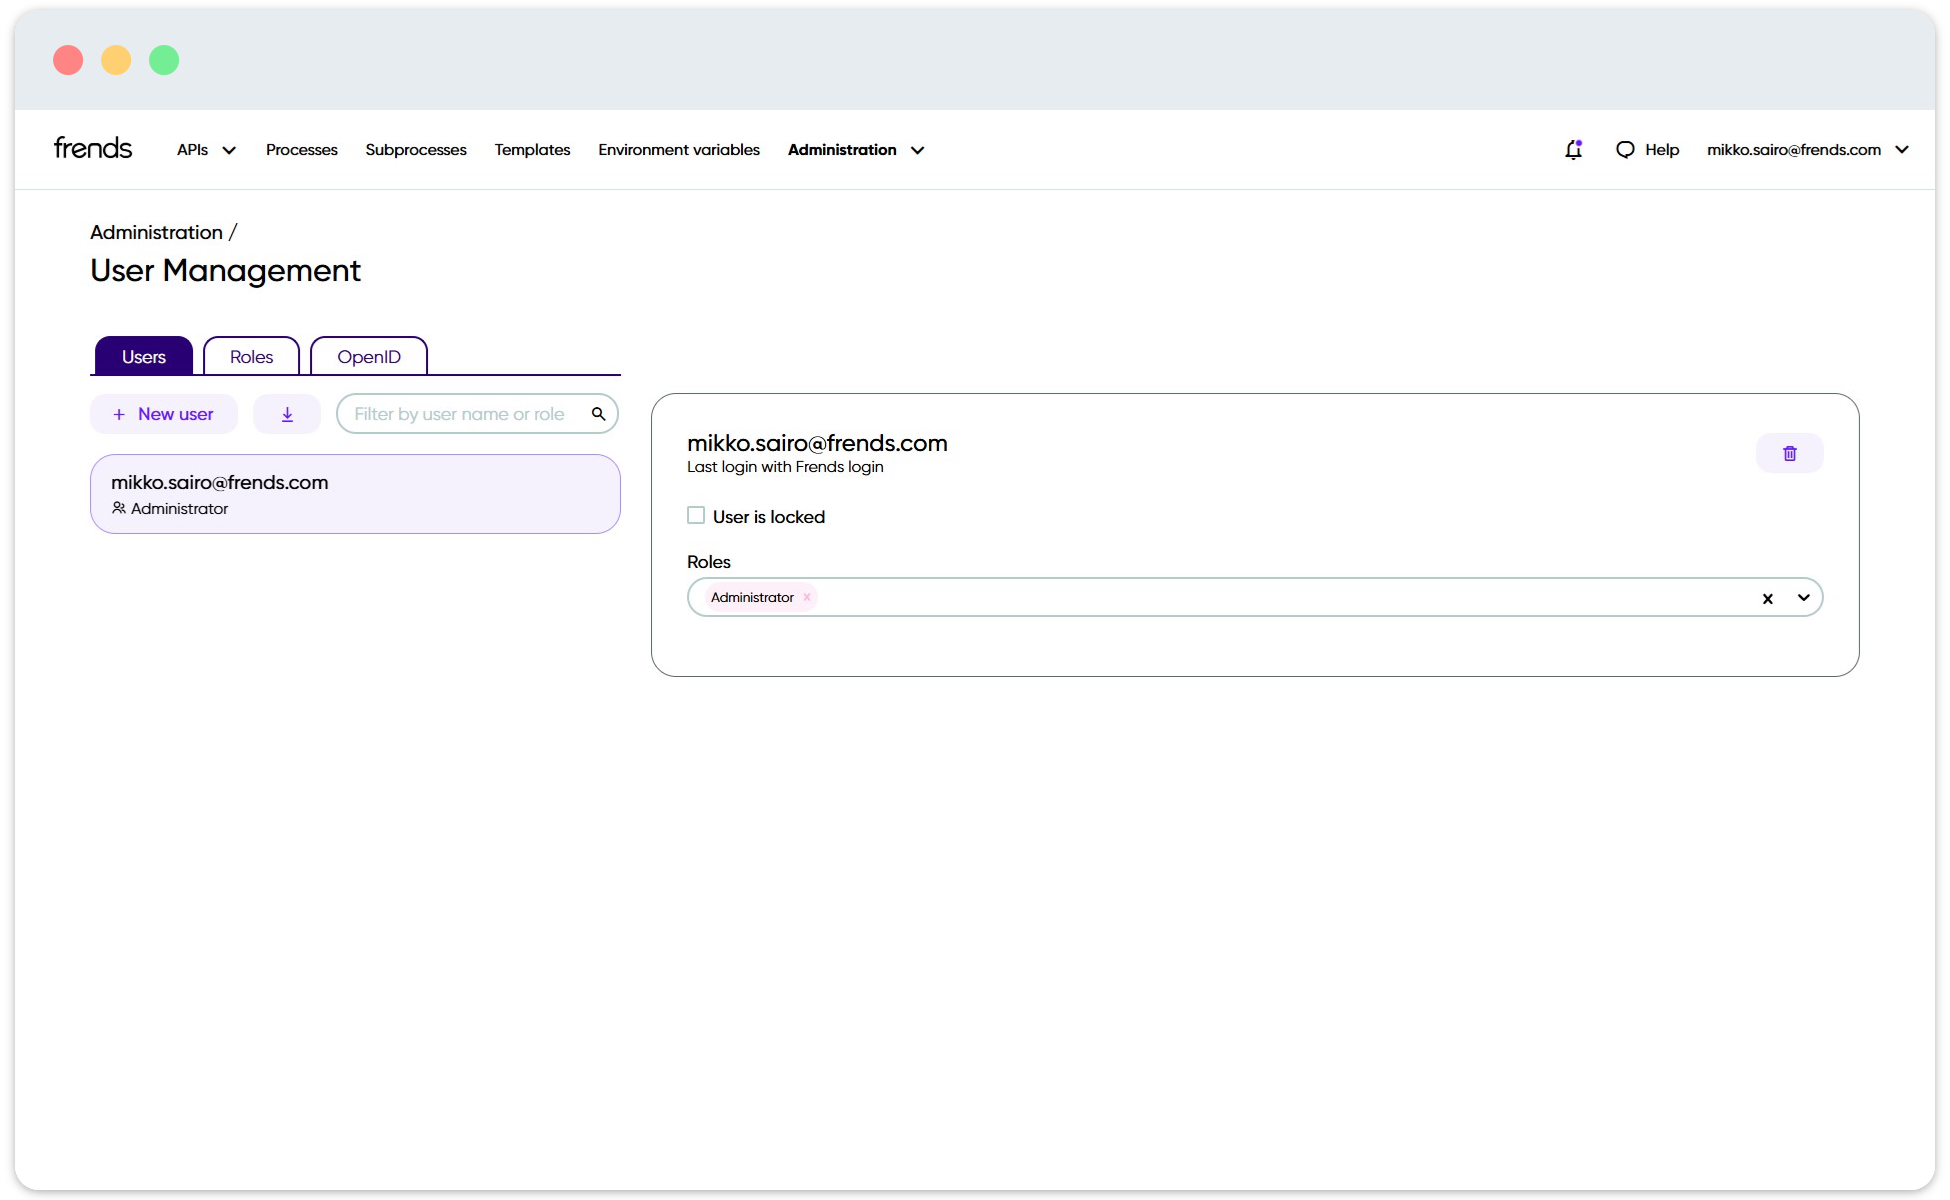Remove the Administrator role chip via its x
1950x1200 pixels.
[x=806, y=597]
